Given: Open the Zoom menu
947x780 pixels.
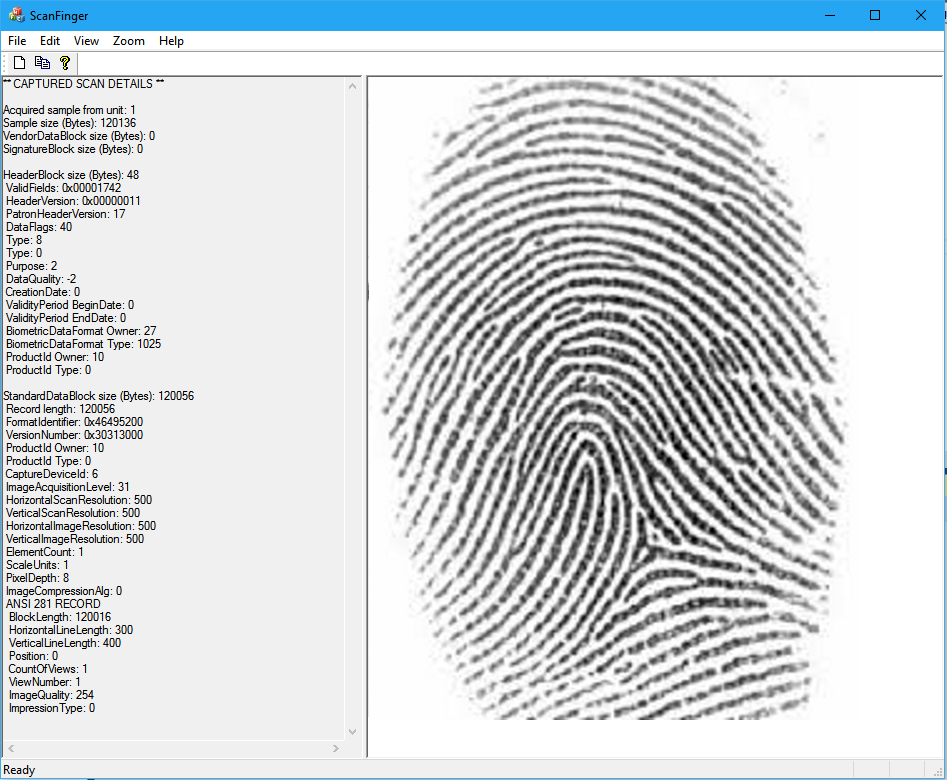Looking at the screenshot, I should [129, 41].
